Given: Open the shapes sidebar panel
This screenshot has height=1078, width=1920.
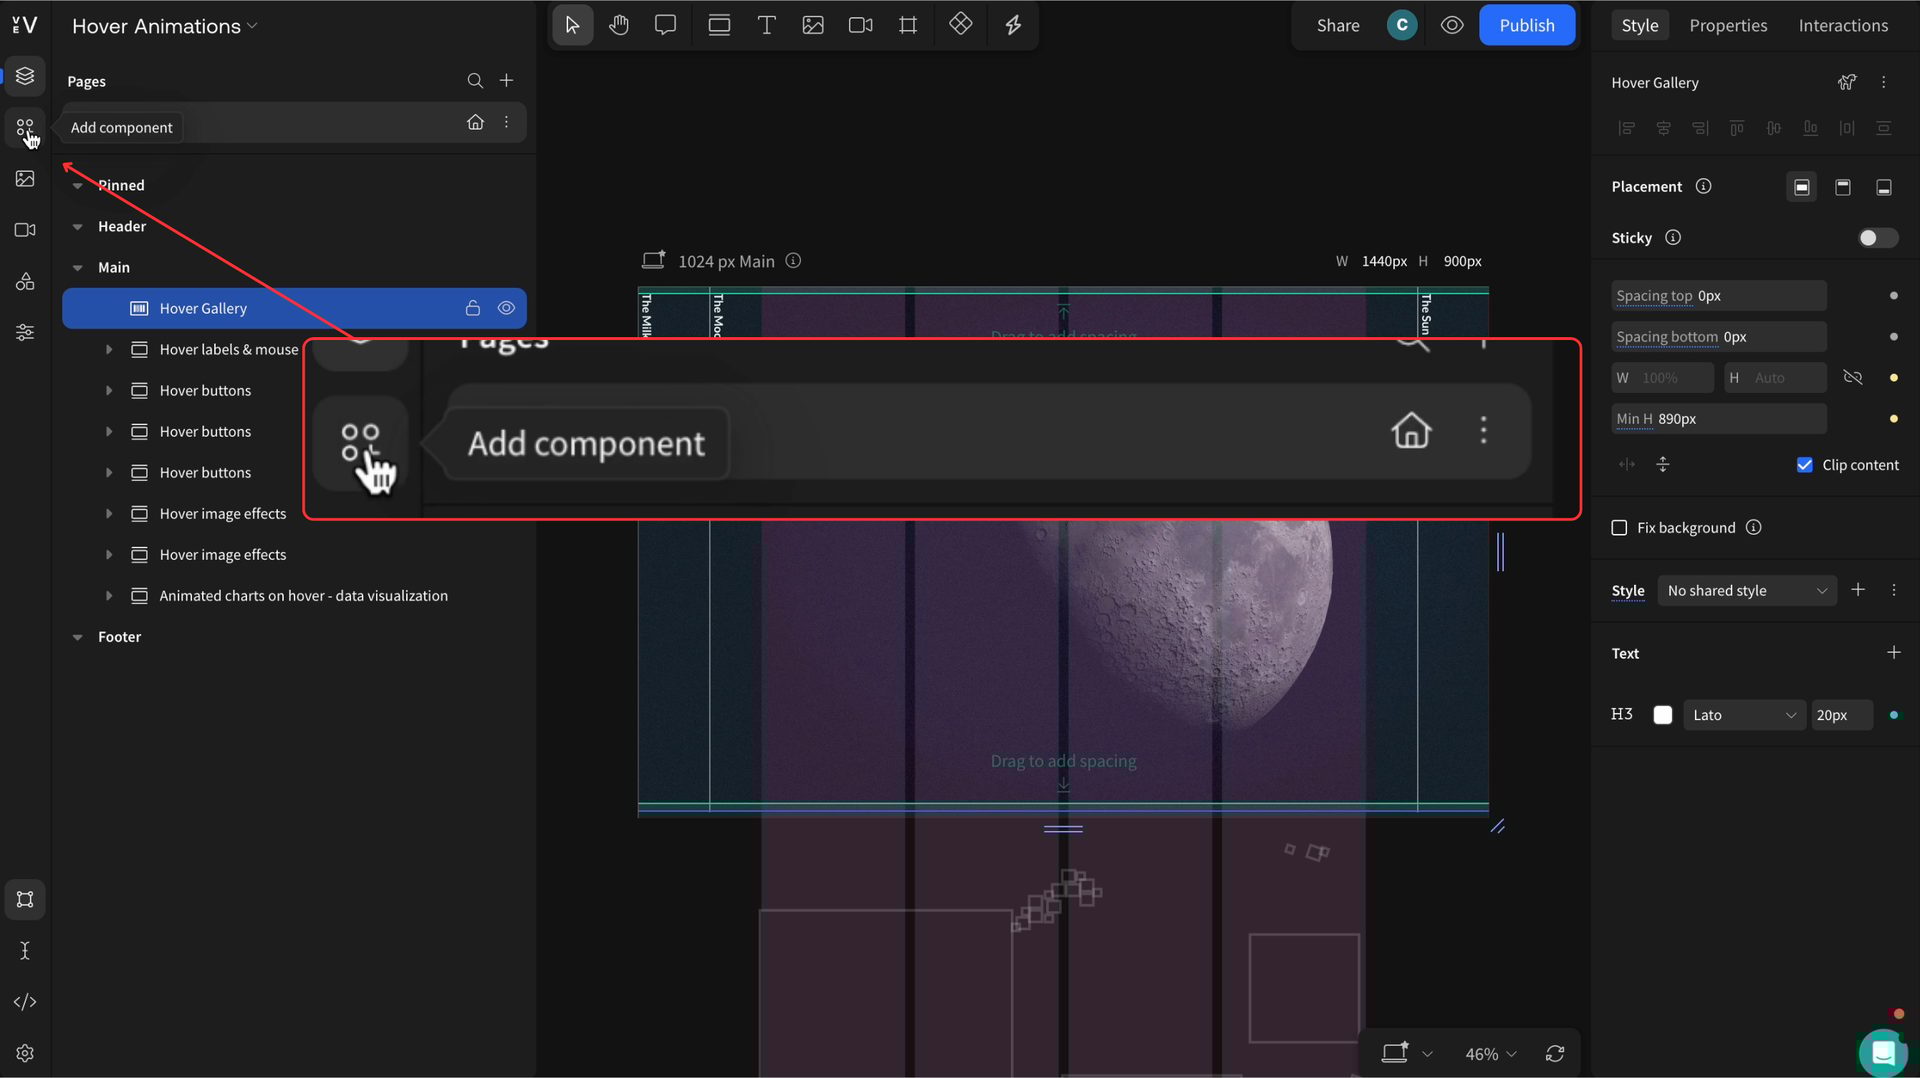Looking at the screenshot, I should (x=25, y=282).
